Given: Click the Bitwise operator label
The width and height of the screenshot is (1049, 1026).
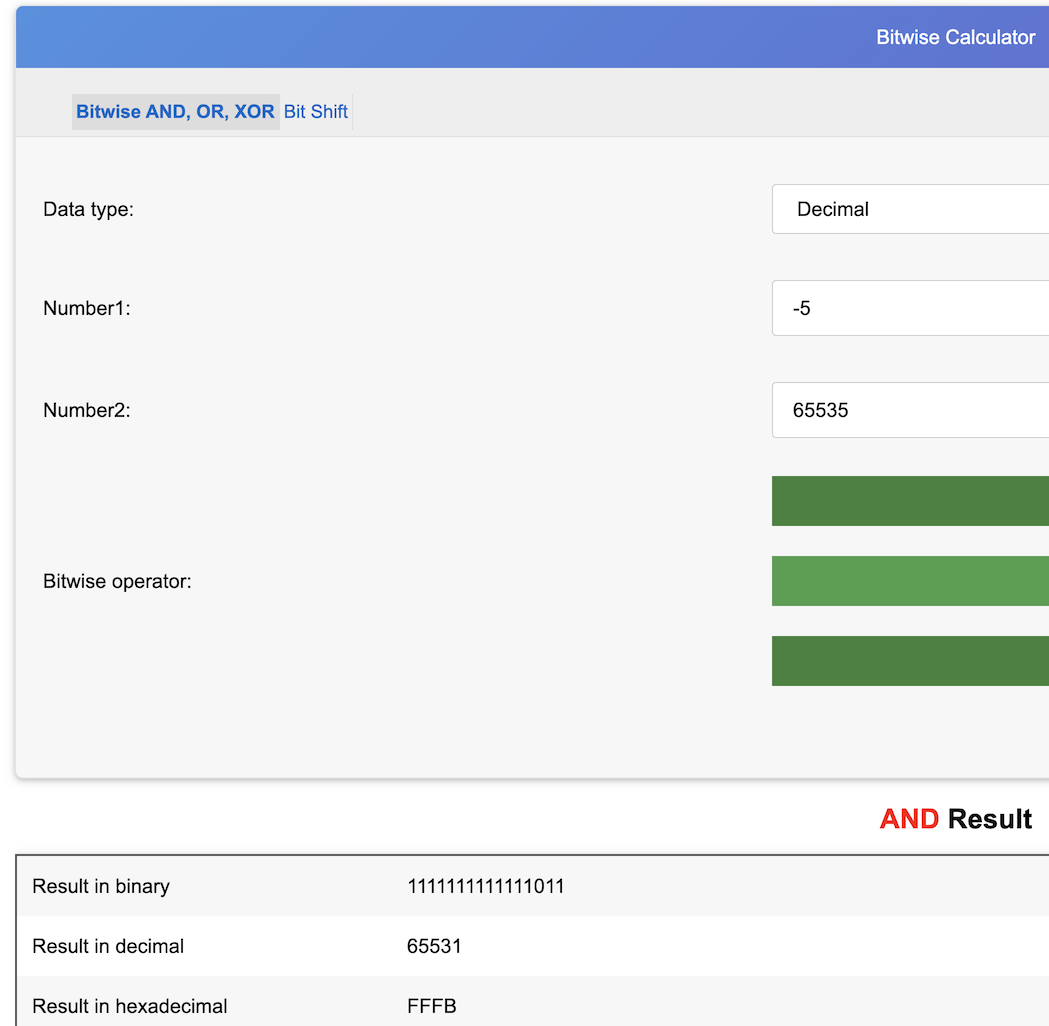Looking at the screenshot, I should tap(117, 581).
